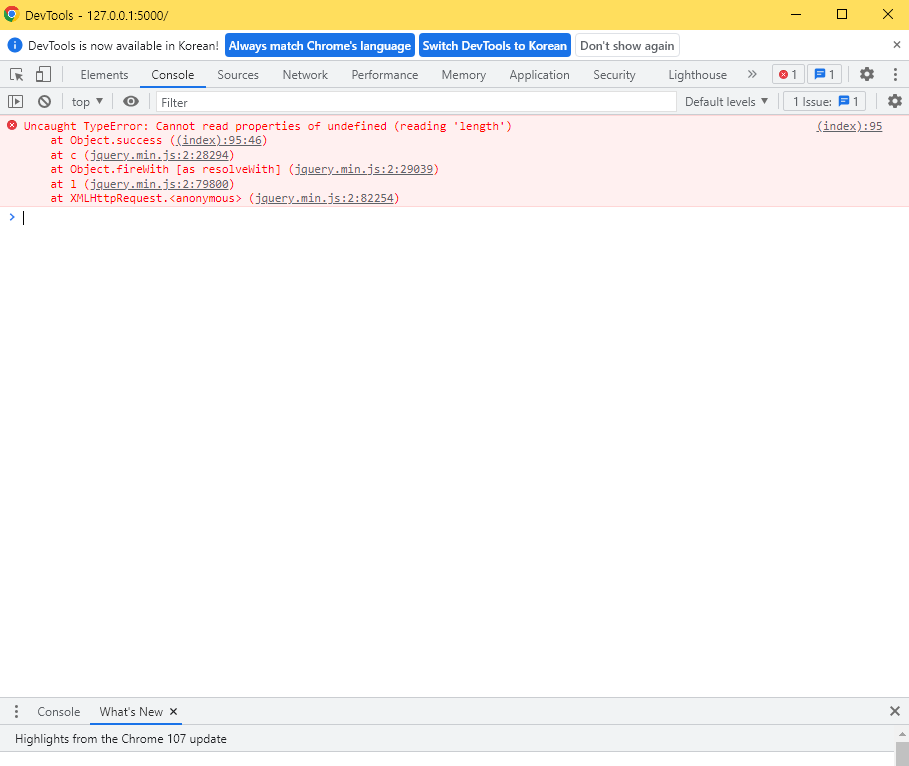Click the 1 Issue counter button
The width and height of the screenshot is (909, 766).
click(x=824, y=101)
